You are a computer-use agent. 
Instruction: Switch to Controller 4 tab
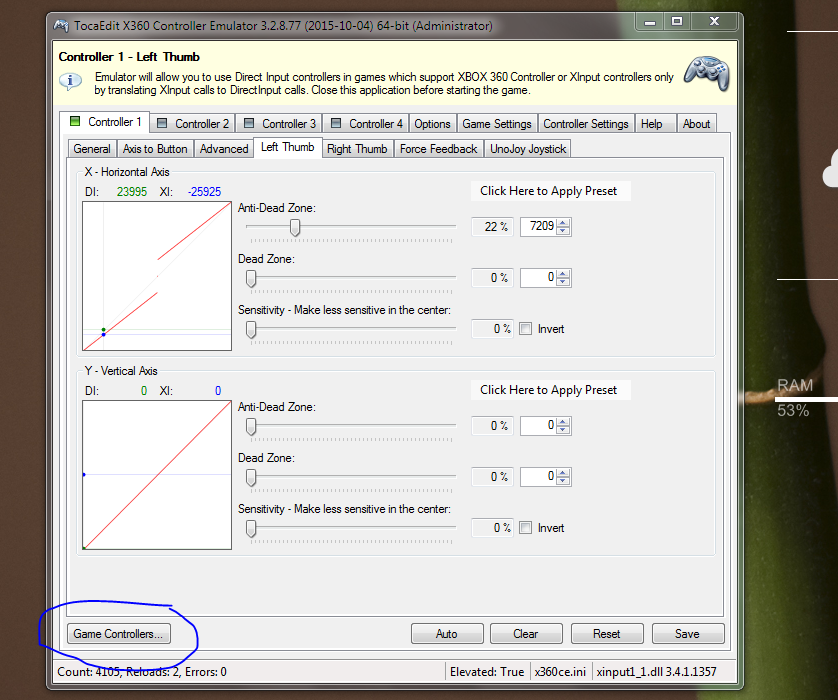point(367,124)
